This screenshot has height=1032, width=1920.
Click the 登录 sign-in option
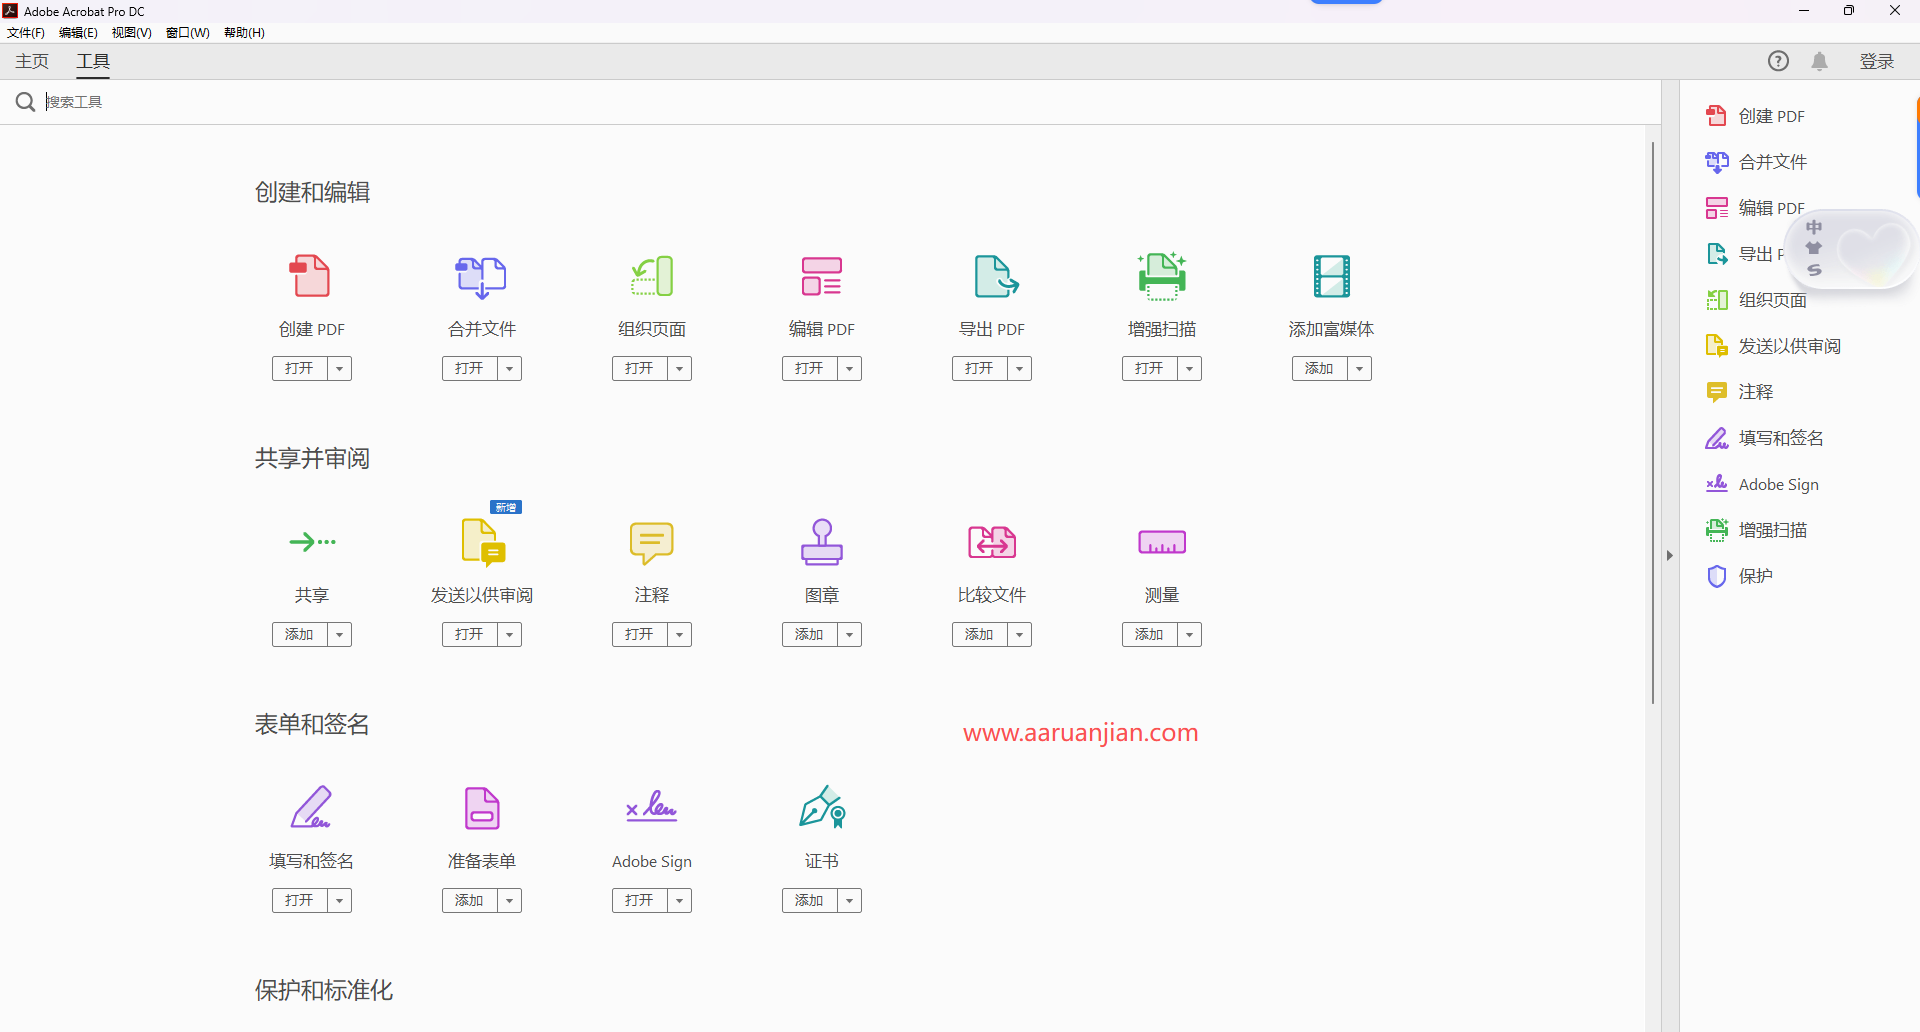(x=1877, y=61)
